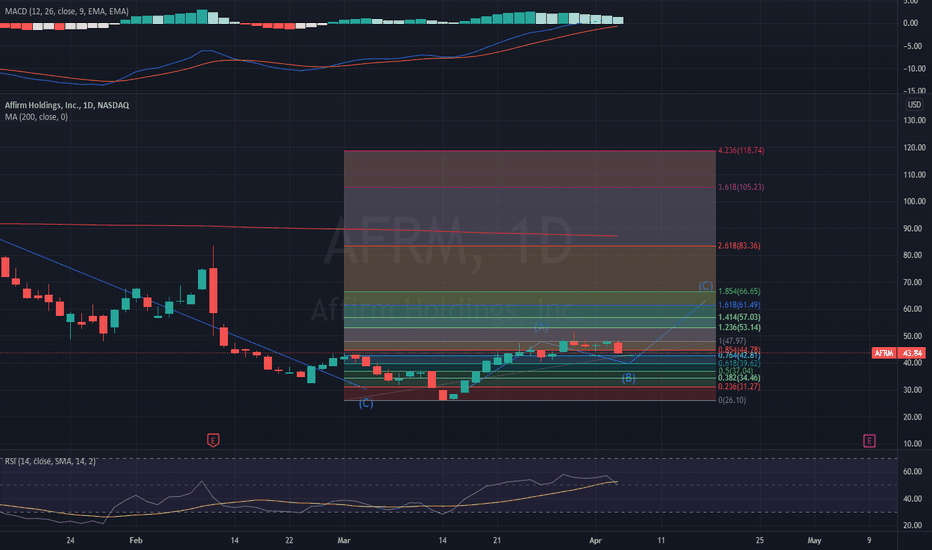Click the 1.854(66.65) Fibonacci level label
The height and width of the screenshot is (550, 932).
[x=739, y=291]
